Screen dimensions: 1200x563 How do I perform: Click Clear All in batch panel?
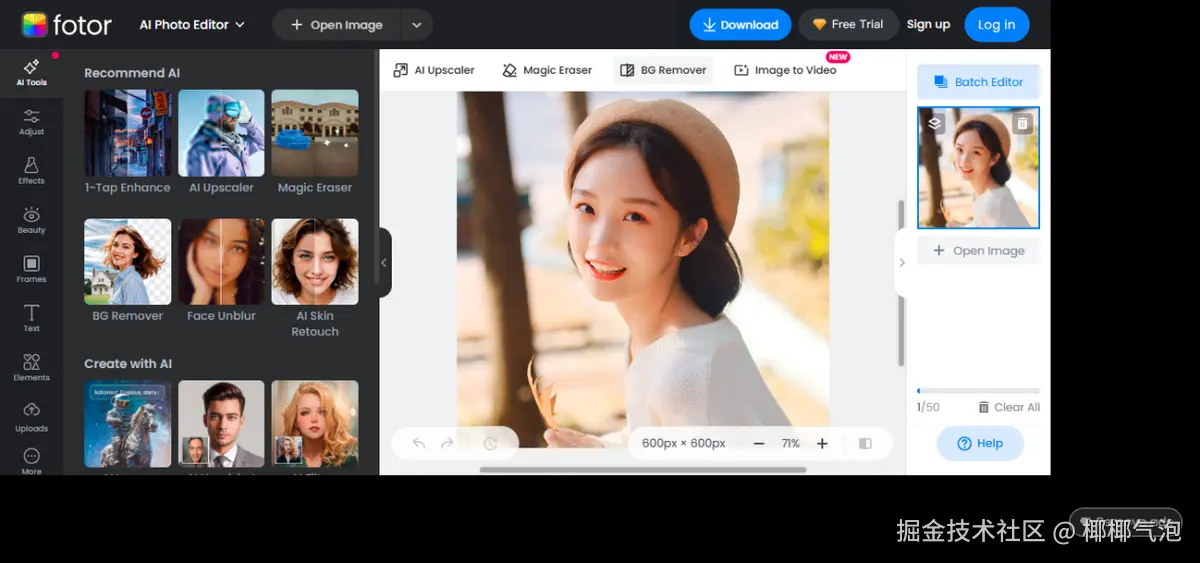pyautogui.click(x=1009, y=407)
